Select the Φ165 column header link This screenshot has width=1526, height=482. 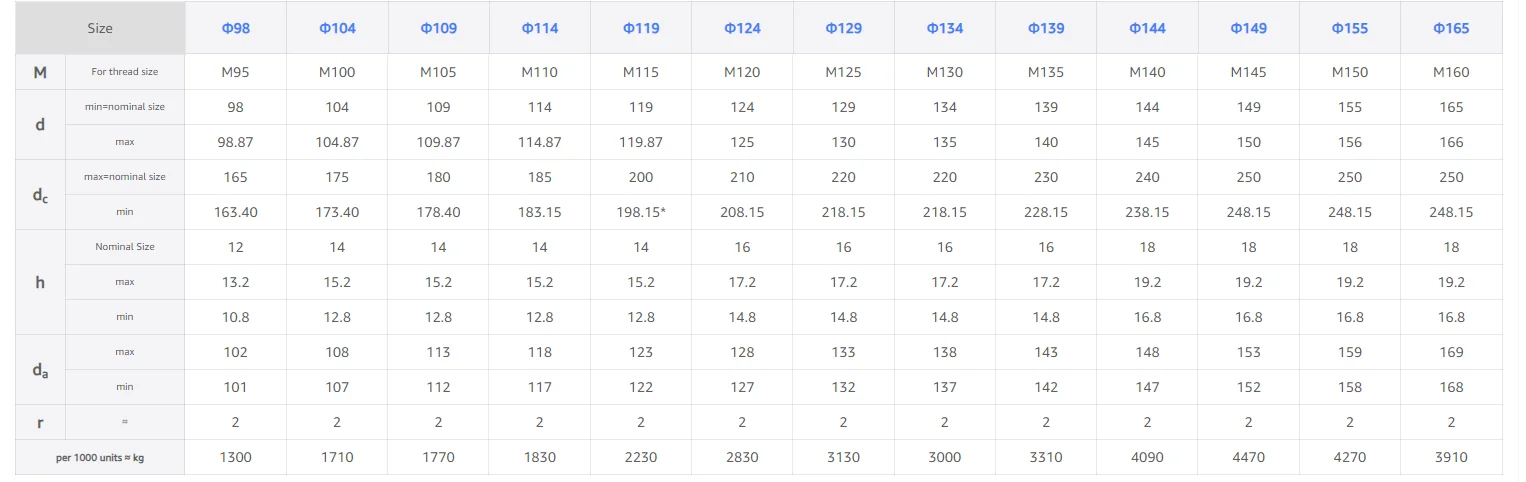tap(1451, 28)
